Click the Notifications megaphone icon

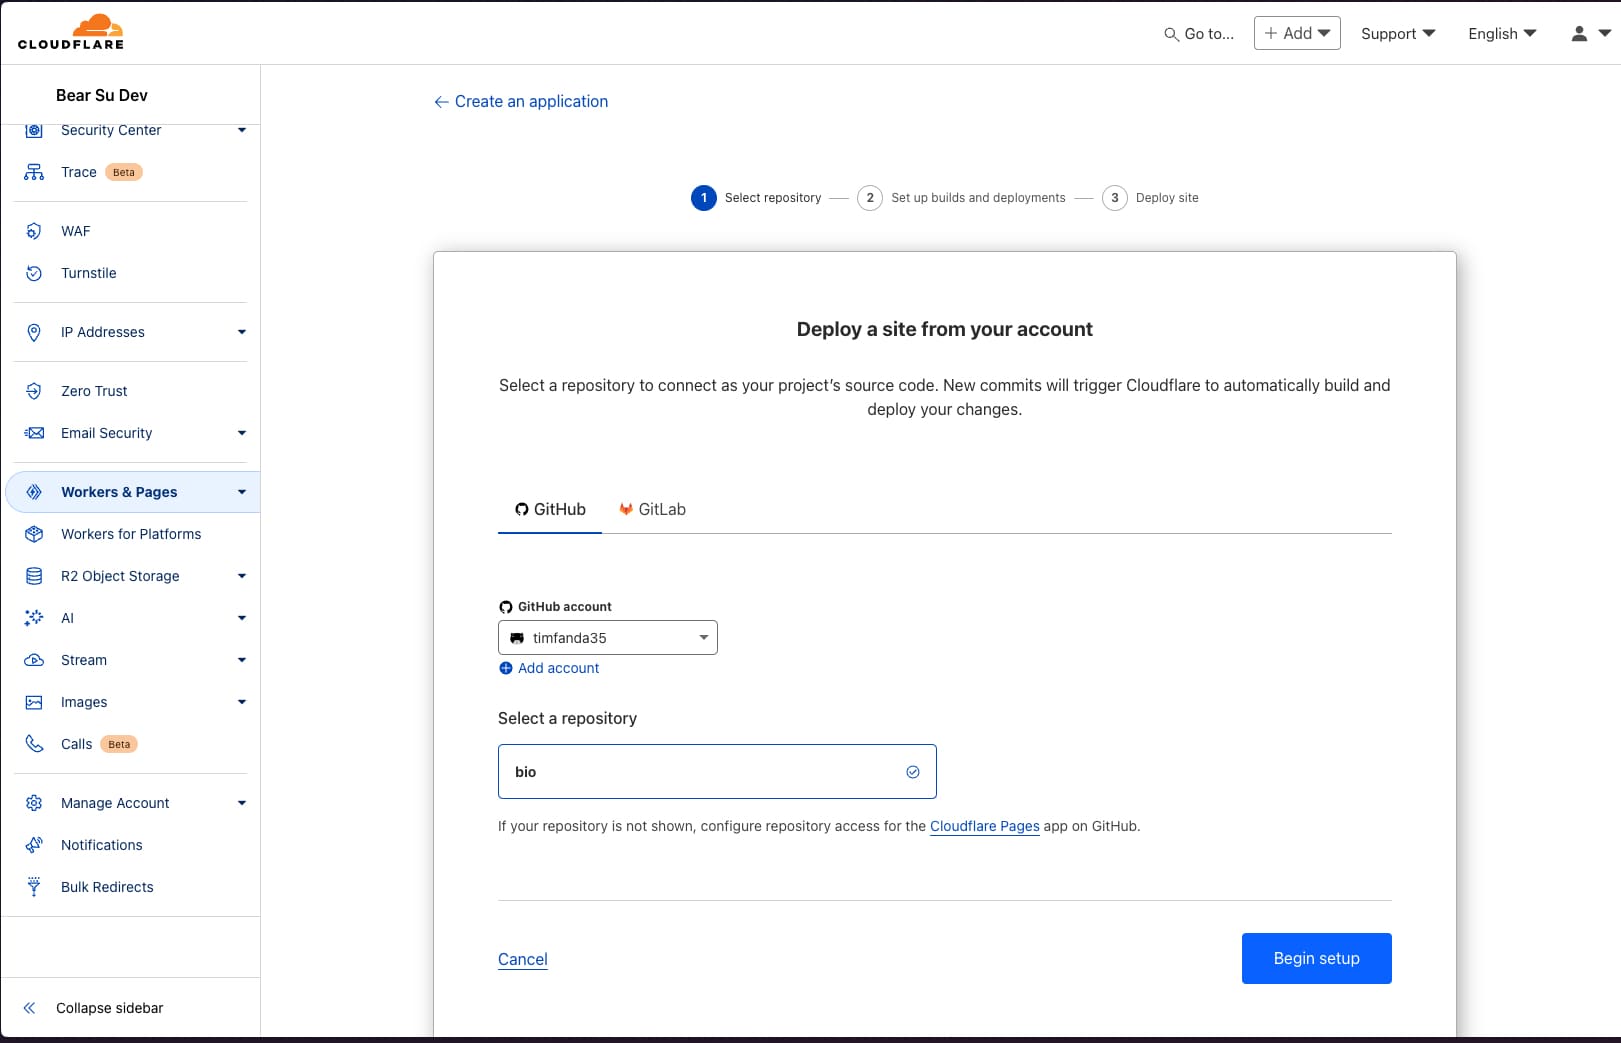[x=34, y=845]
